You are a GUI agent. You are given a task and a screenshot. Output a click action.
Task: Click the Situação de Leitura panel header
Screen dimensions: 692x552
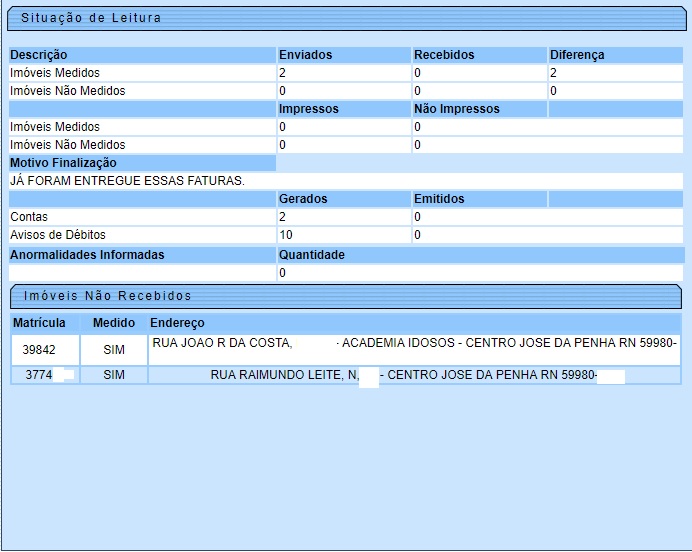pyautogui.click(x=90, y=18)
